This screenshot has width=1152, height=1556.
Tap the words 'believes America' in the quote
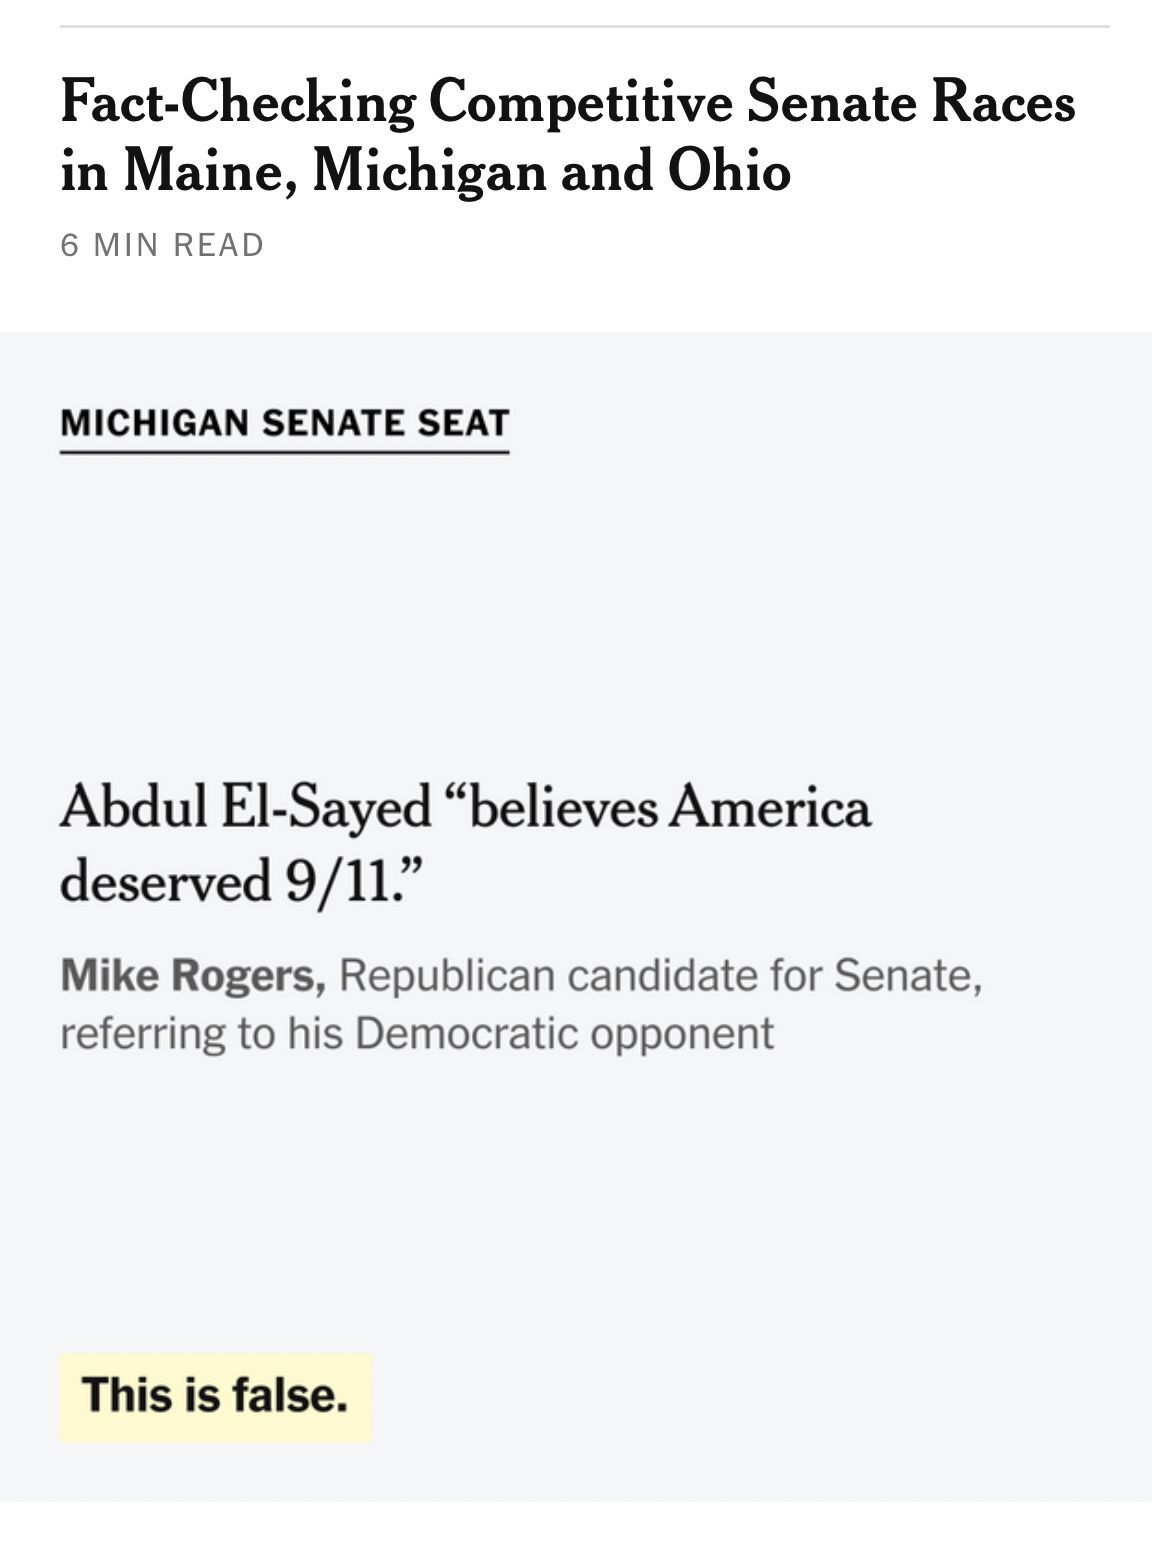(x=660, y=806)
